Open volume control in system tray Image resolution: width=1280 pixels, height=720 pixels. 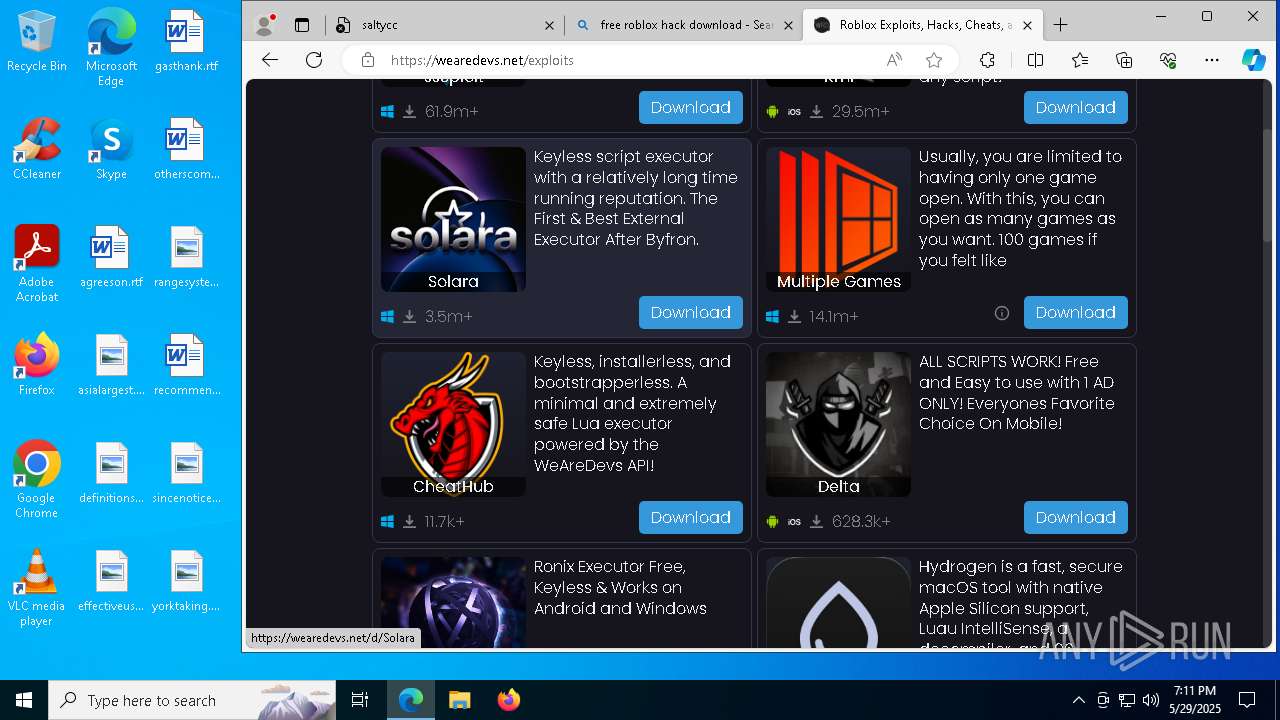[1151, 700]
